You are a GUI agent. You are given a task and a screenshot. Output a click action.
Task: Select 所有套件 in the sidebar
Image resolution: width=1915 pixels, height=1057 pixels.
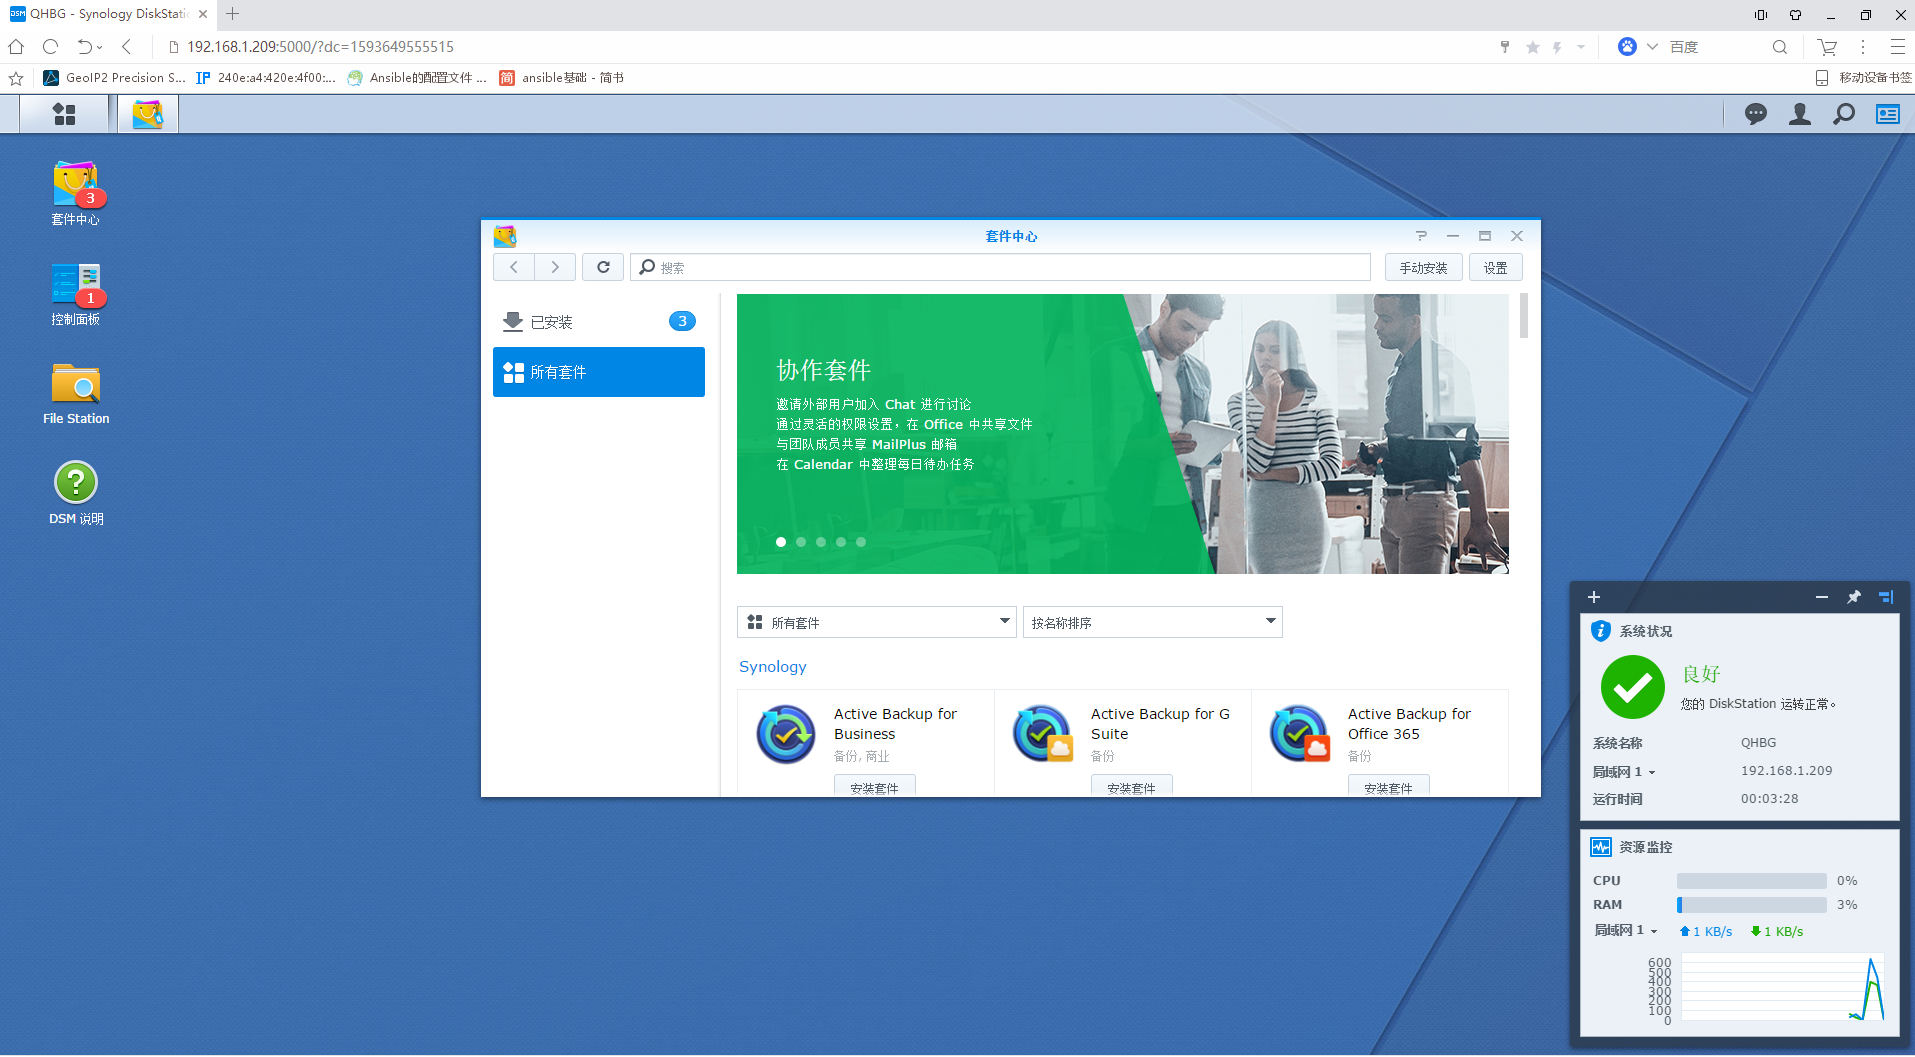(599, 372)
